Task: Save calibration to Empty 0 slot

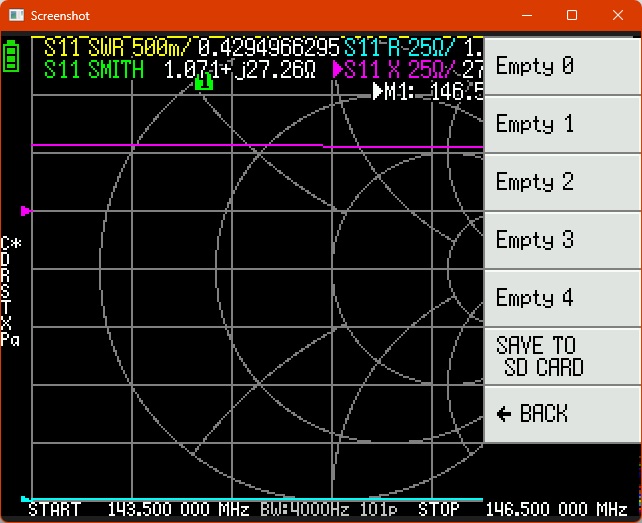Action: coord(562,67)
